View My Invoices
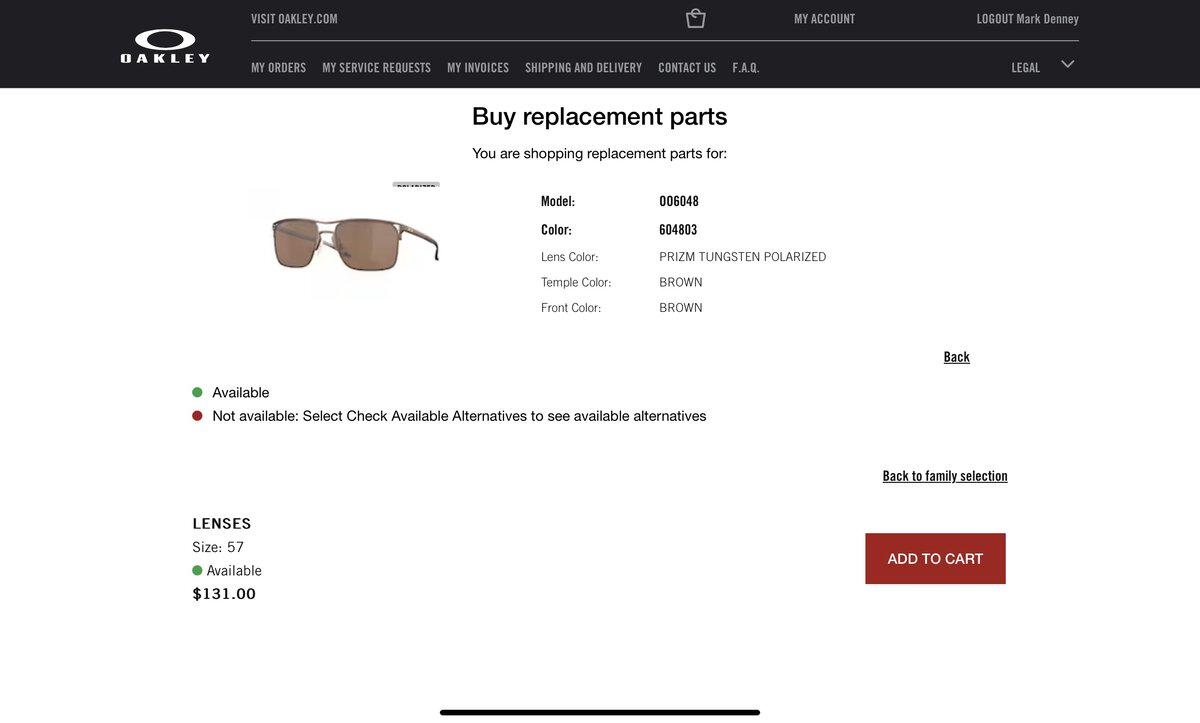 [478, 68]
